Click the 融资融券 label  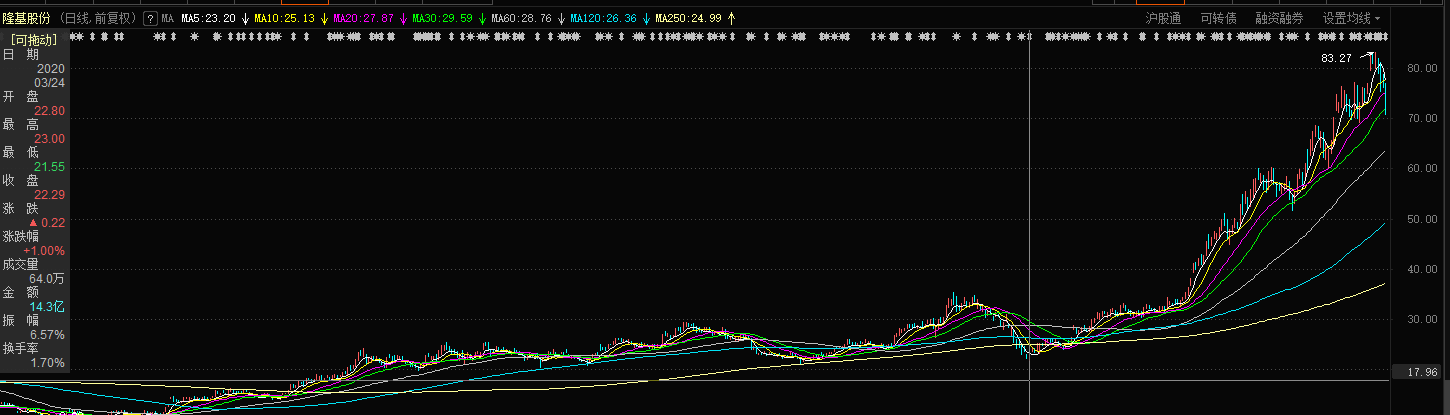pyautogui.click(x=1279, y=19)
